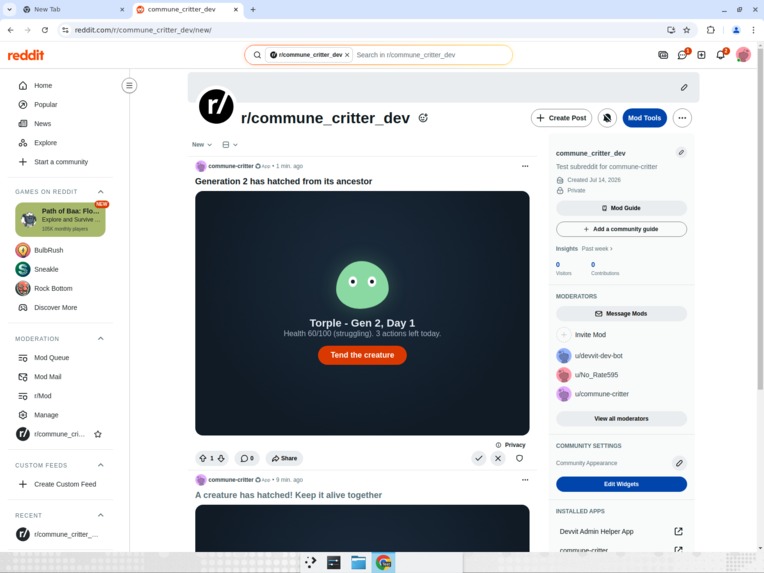The width and height of the screenshot is (764, 573).
Task: Open mod shield actions on Generation 2 post
Action: coord(519,458)
